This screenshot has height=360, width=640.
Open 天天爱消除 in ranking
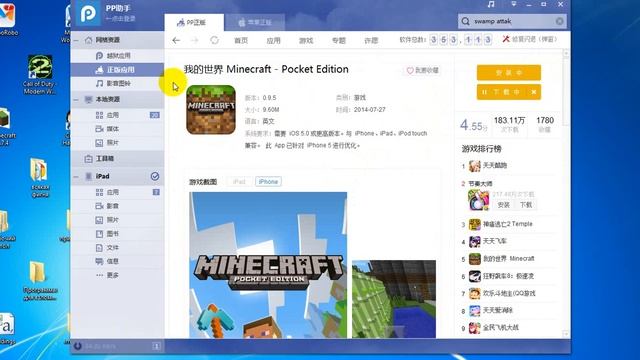coord(498,311)
